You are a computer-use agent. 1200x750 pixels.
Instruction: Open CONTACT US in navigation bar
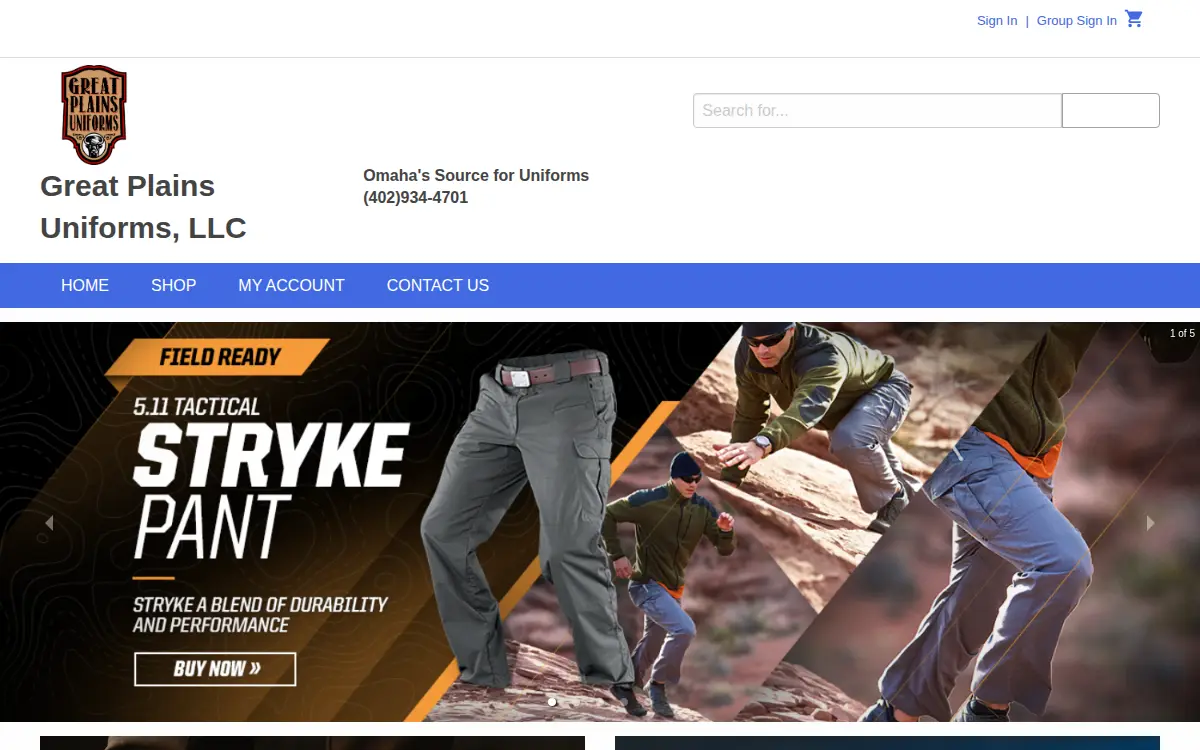click(438, 285)
